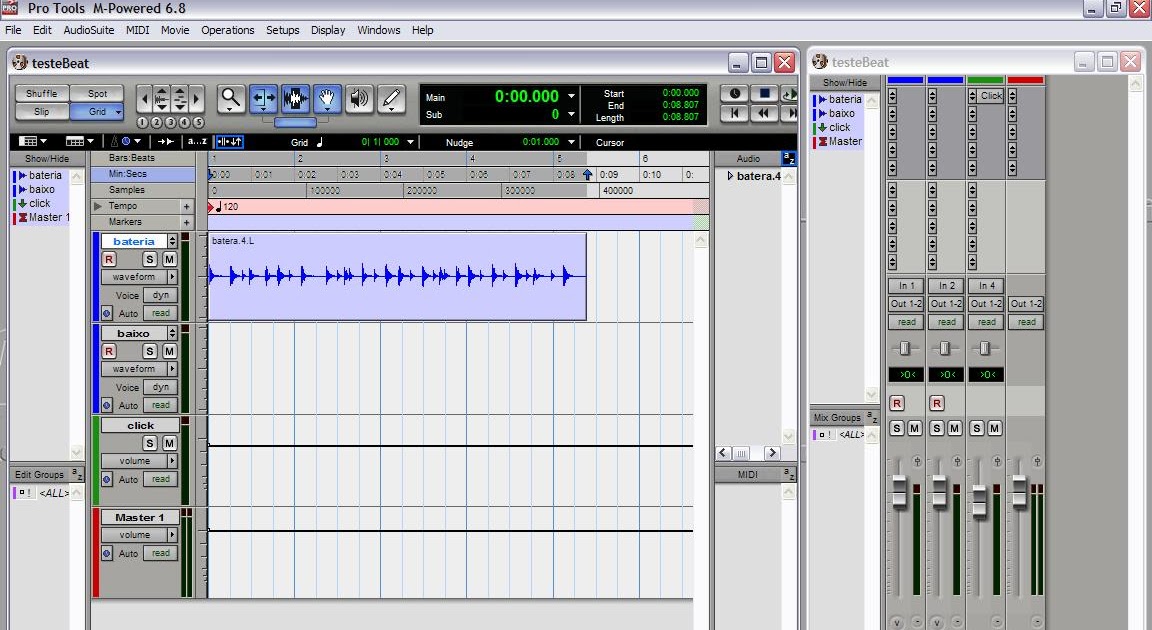Click the MIDI regions list a-z icon
Image resolution: width=1152 pixels, height=630 pixels.
788,474
